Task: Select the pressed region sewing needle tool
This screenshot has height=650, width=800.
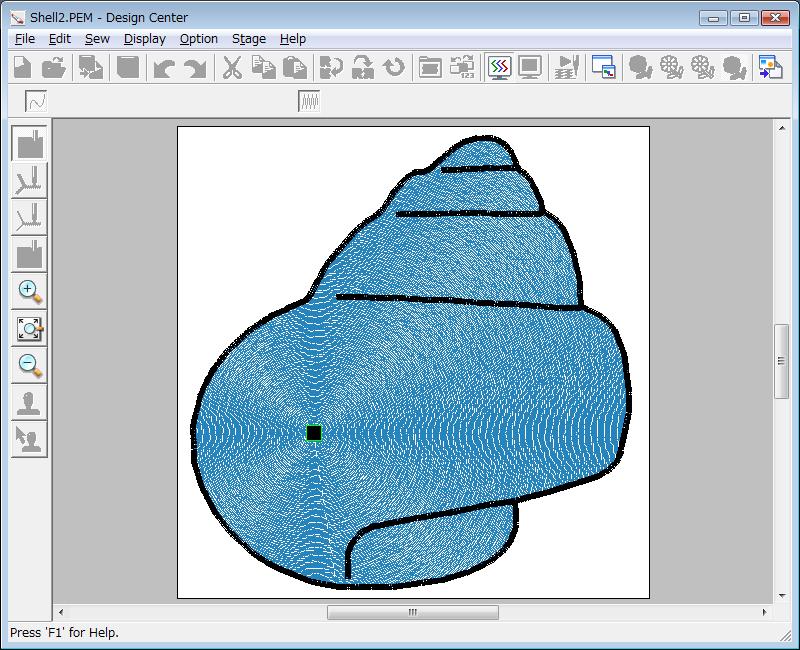Action: coord(30,144)
